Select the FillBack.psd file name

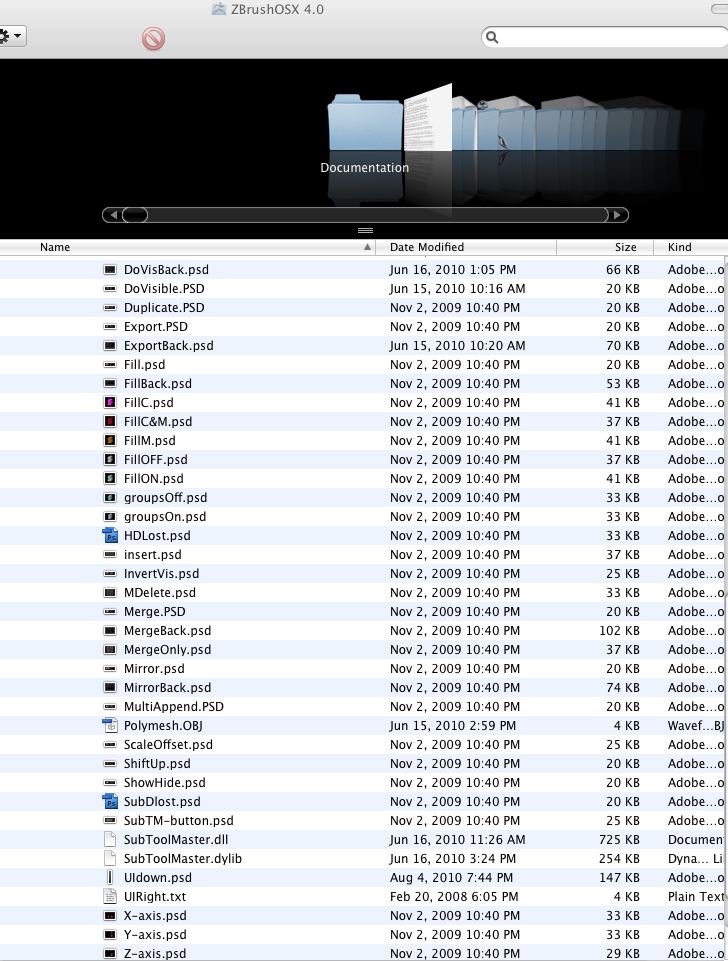click(x=157, y=384)
